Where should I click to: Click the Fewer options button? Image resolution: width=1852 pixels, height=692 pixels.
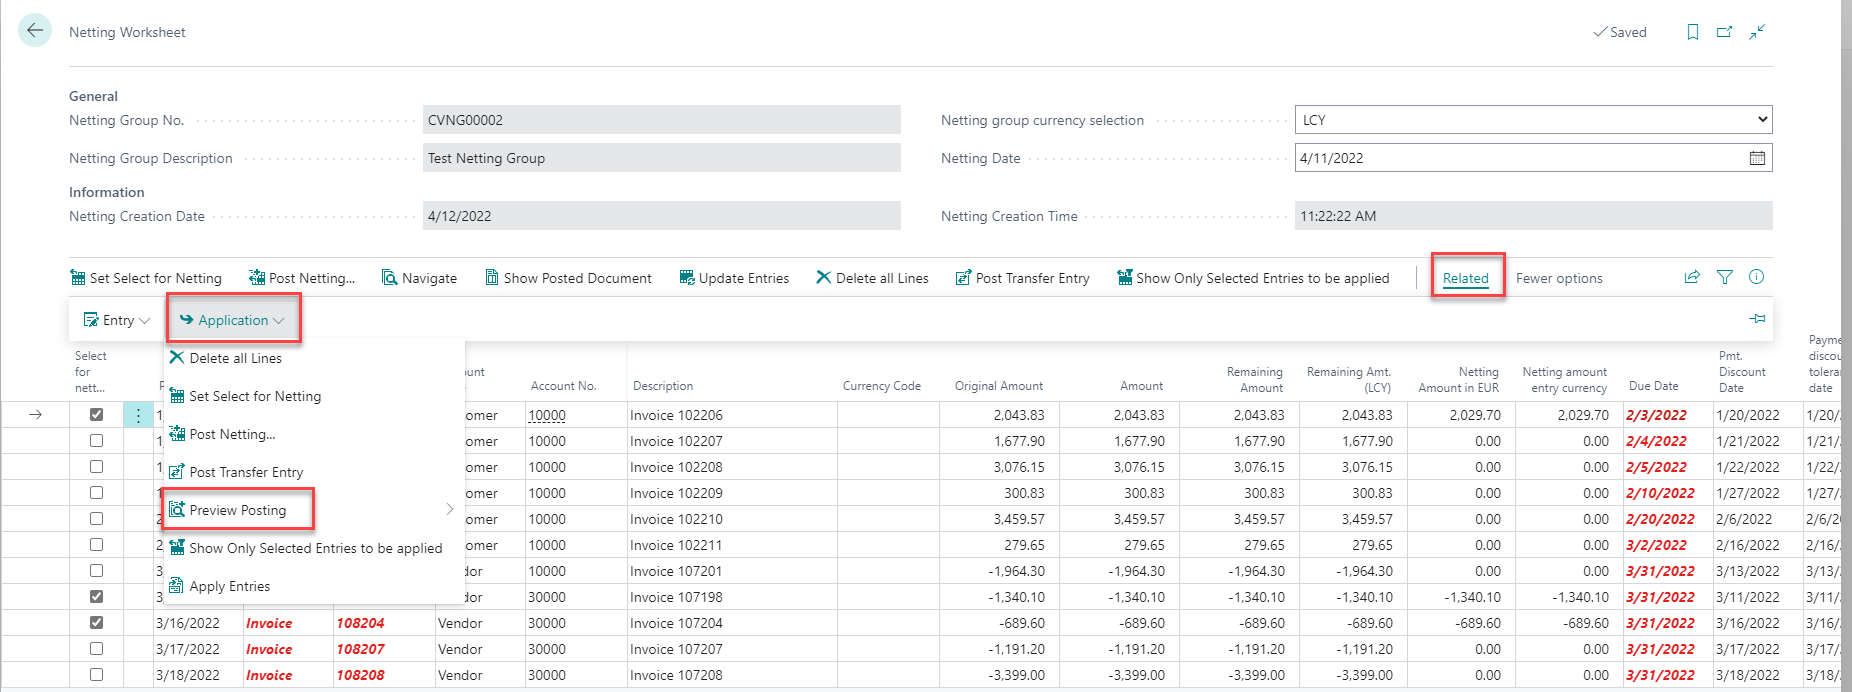pyautogui.click(x=1559, y=278)
